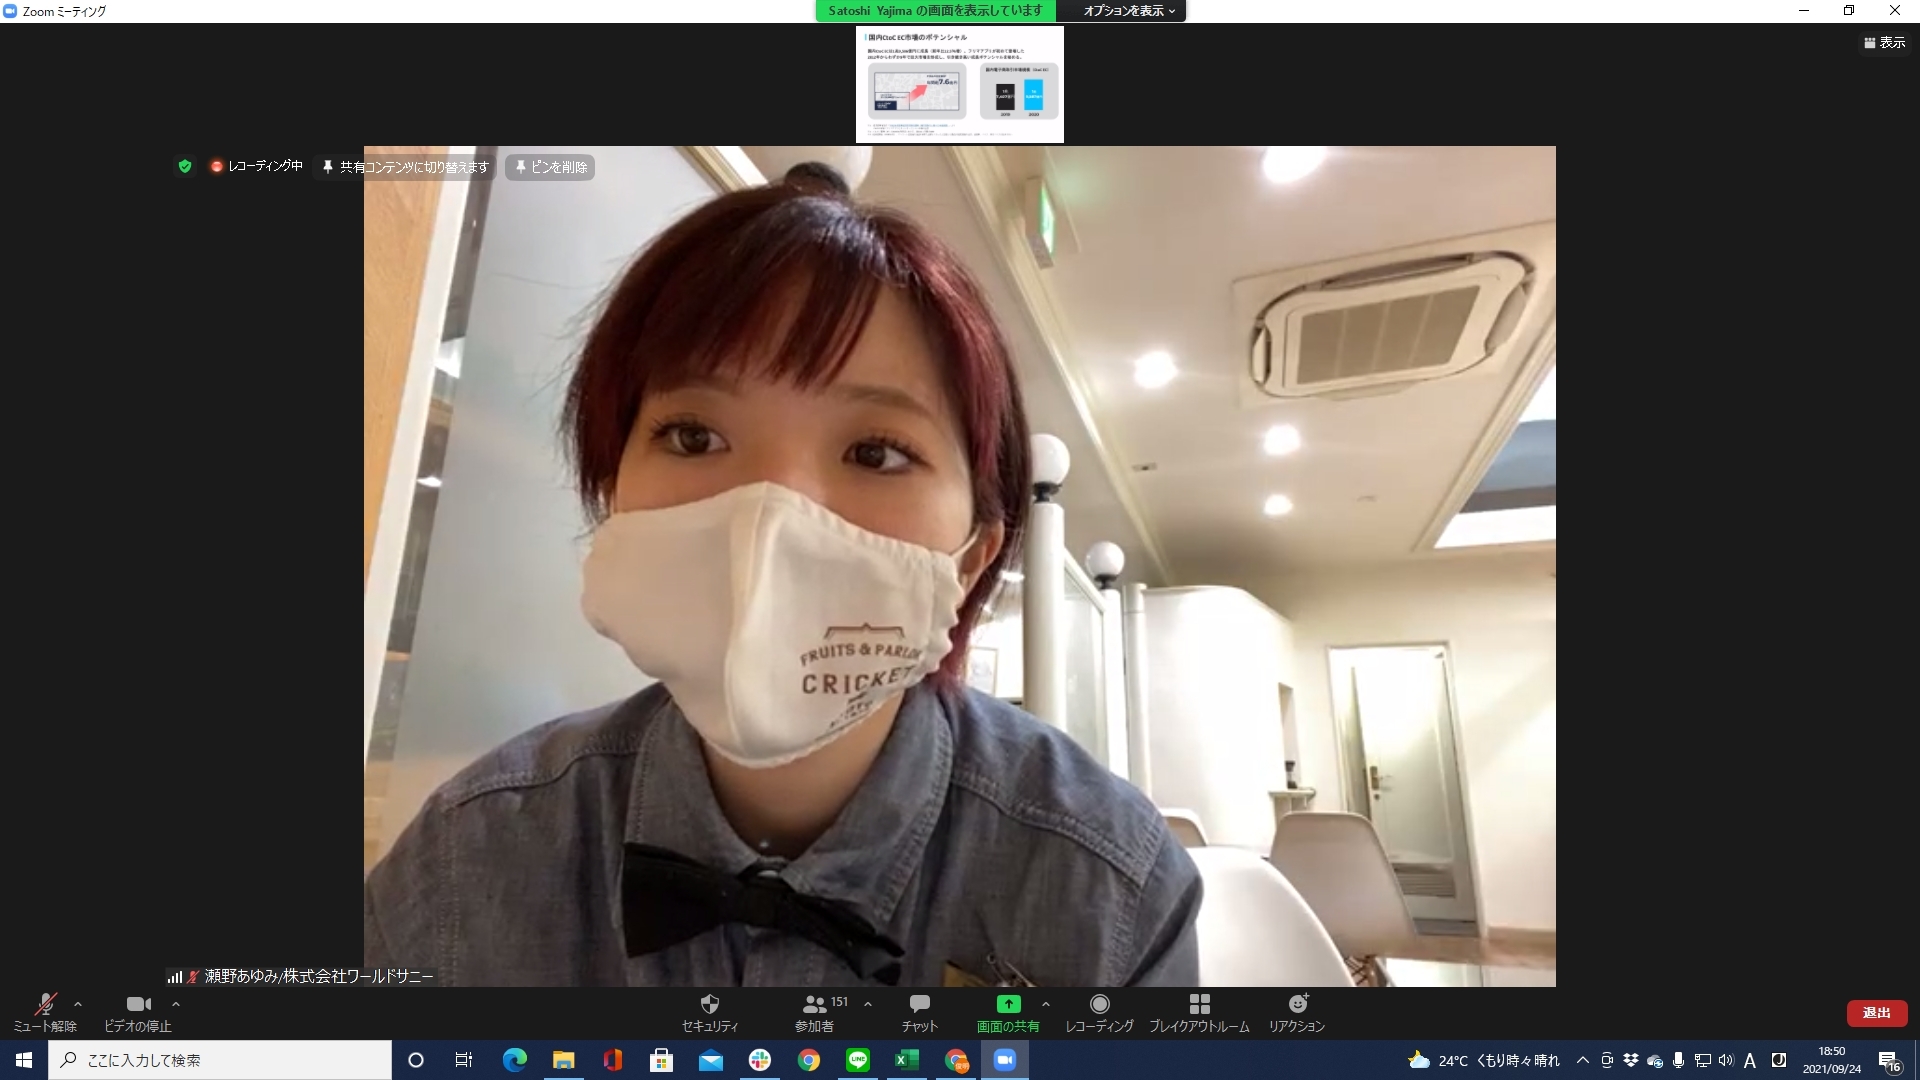Unmute the microphone (ミュート解除)
Screen dimensions: 1920x1080
pyautogui.click(x=45, y=1012)
